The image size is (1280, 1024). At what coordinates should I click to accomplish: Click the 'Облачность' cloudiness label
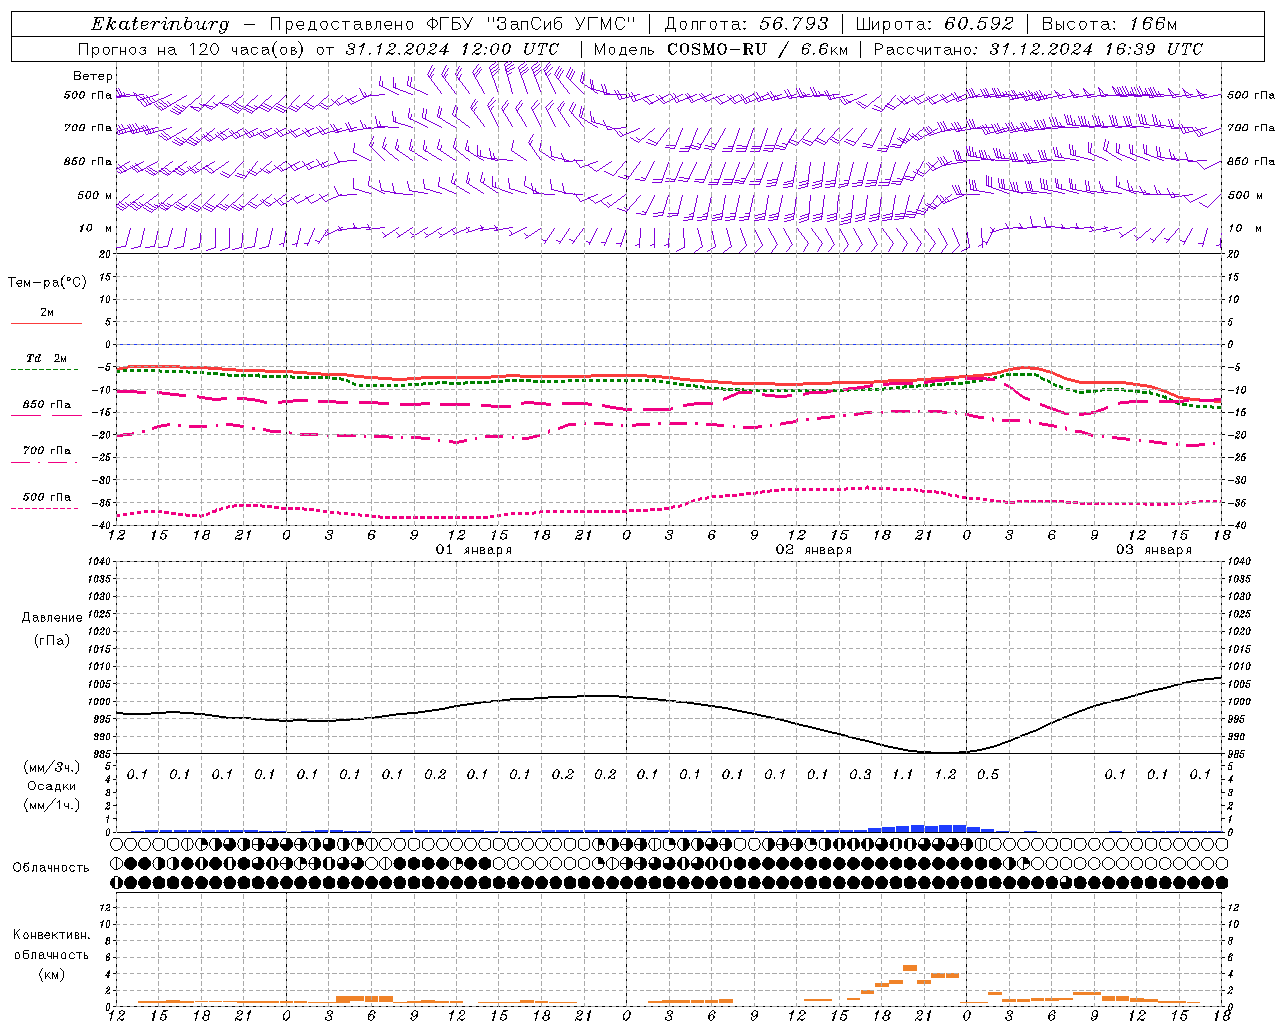tap(51, 868)
